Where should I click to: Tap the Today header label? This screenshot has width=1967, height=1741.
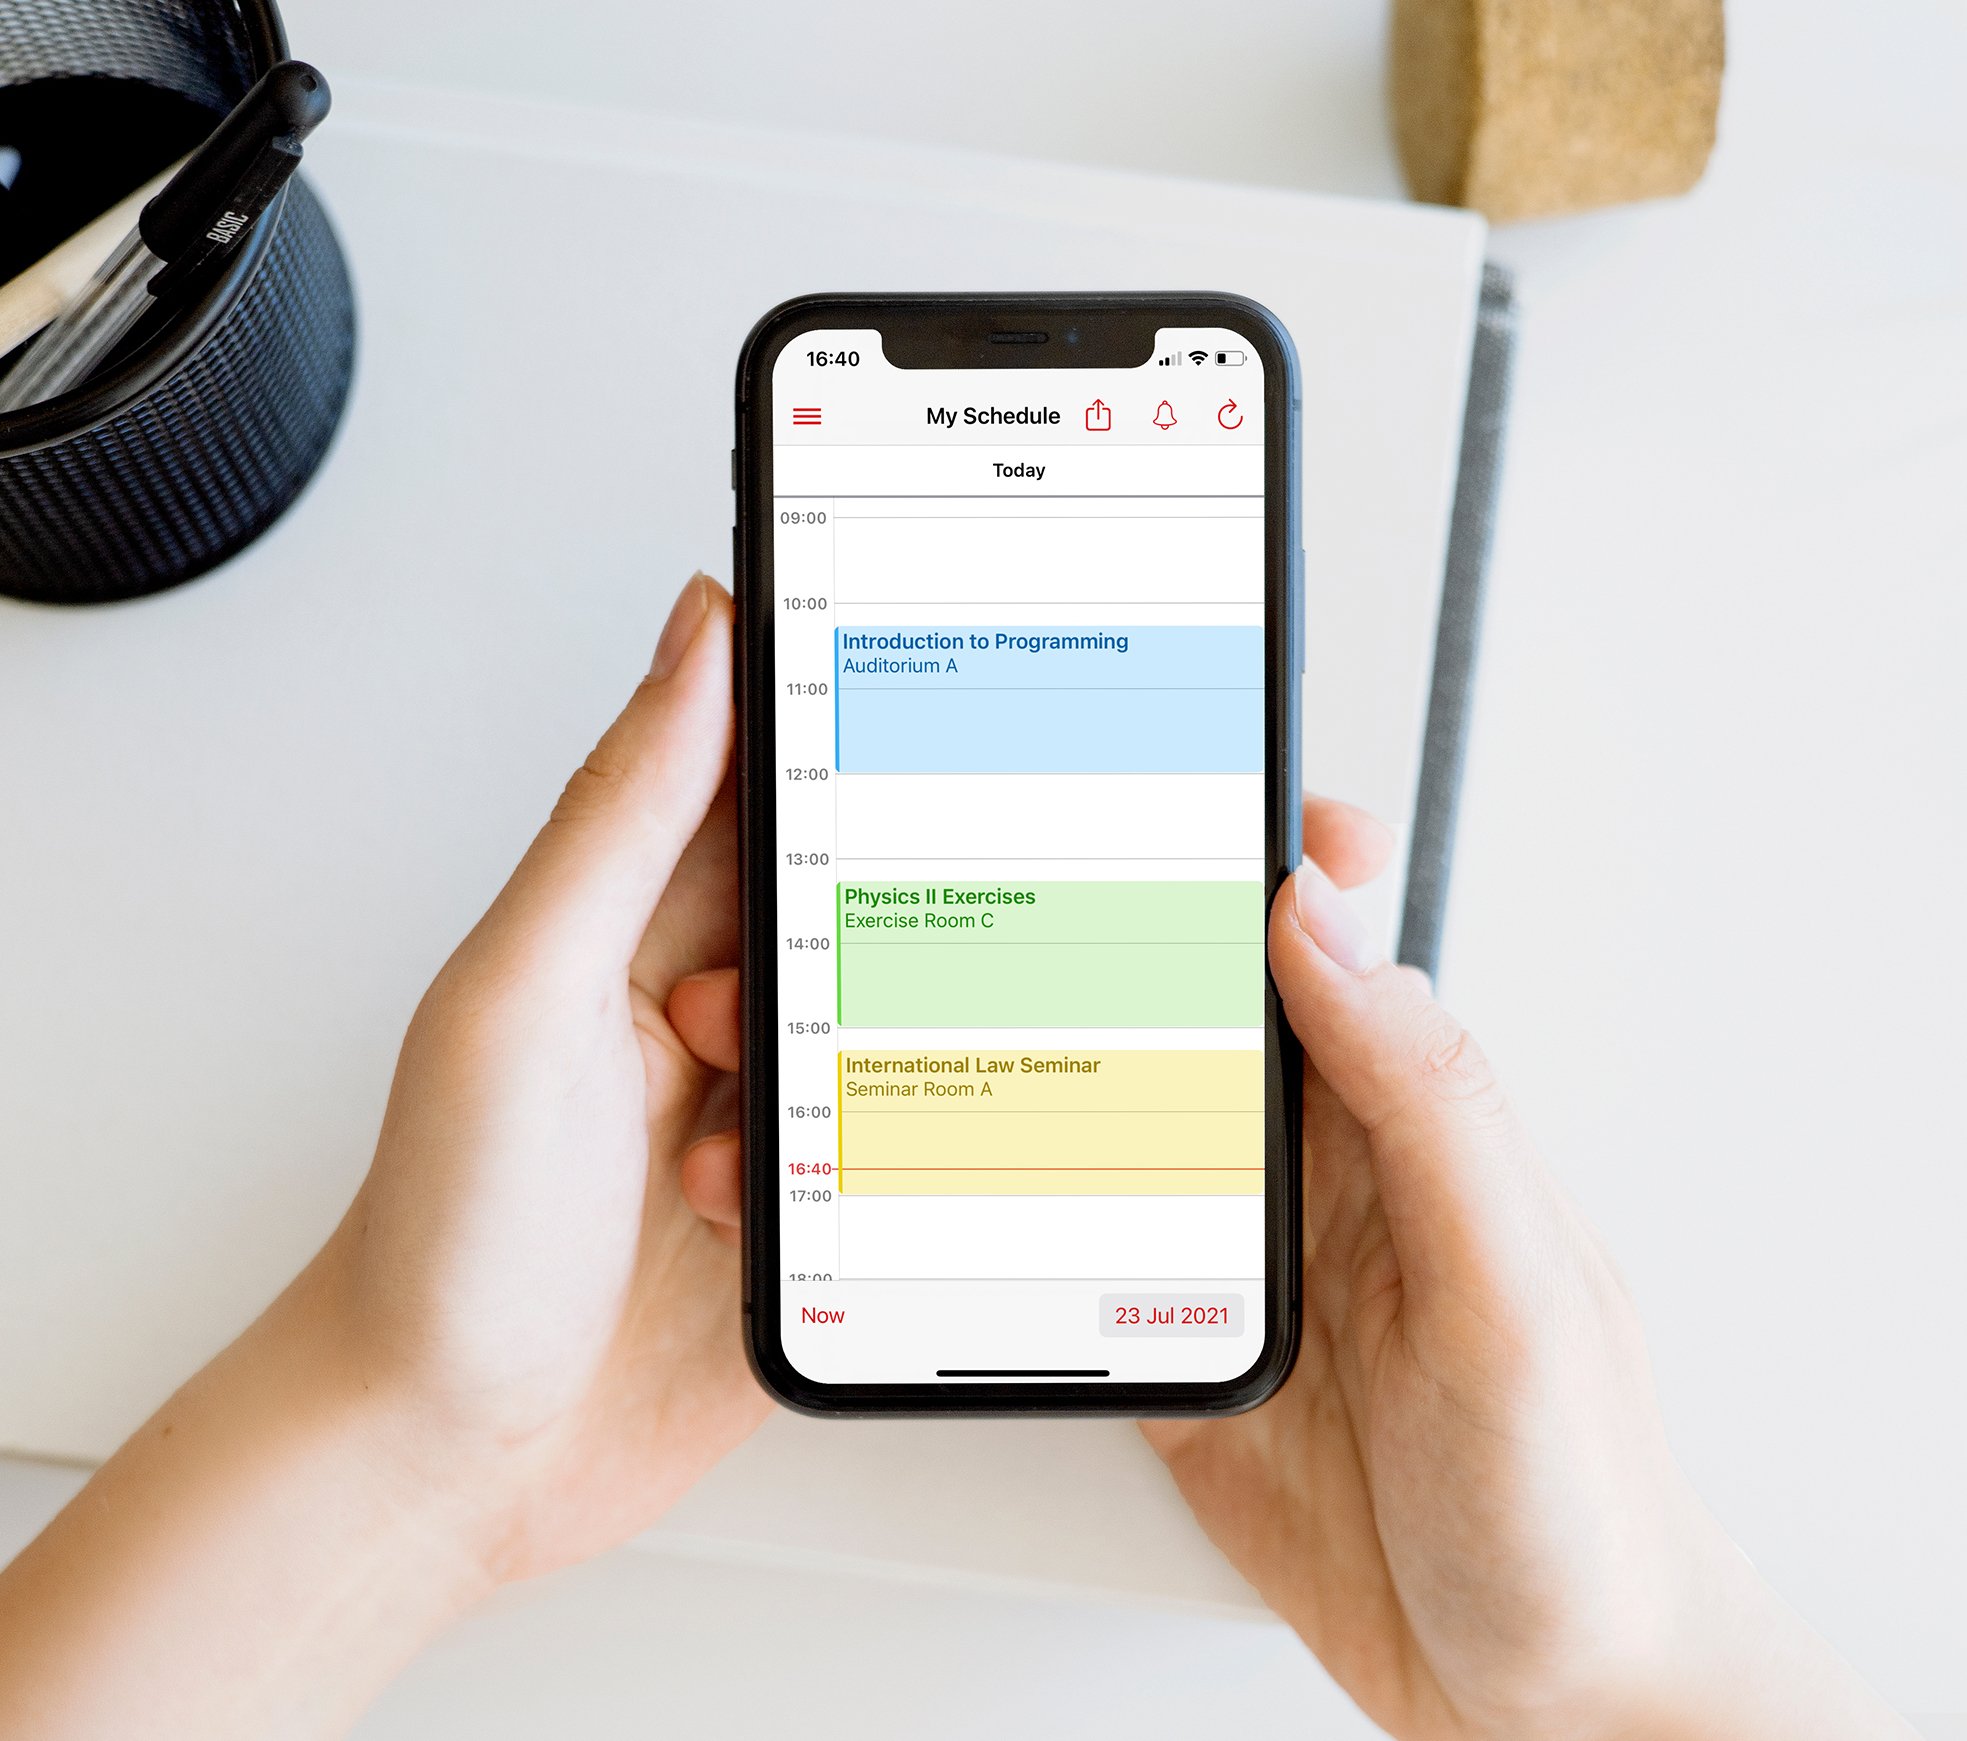coord(1018,467)
